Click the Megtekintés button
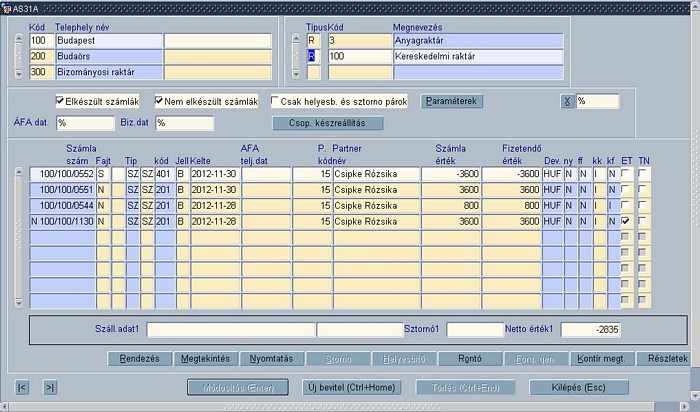700x412 pixels. pyautogui.click(x=205, y=358)
